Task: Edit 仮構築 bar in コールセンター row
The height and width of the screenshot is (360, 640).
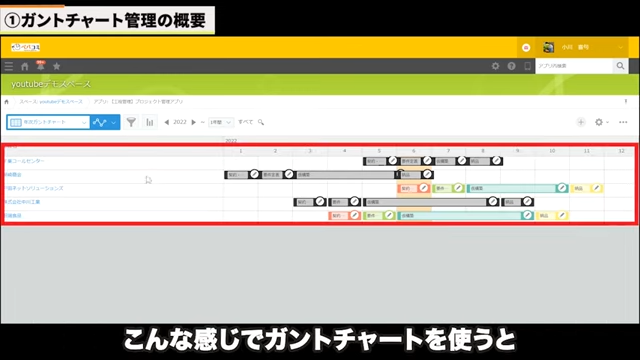Action: (461, 161)
